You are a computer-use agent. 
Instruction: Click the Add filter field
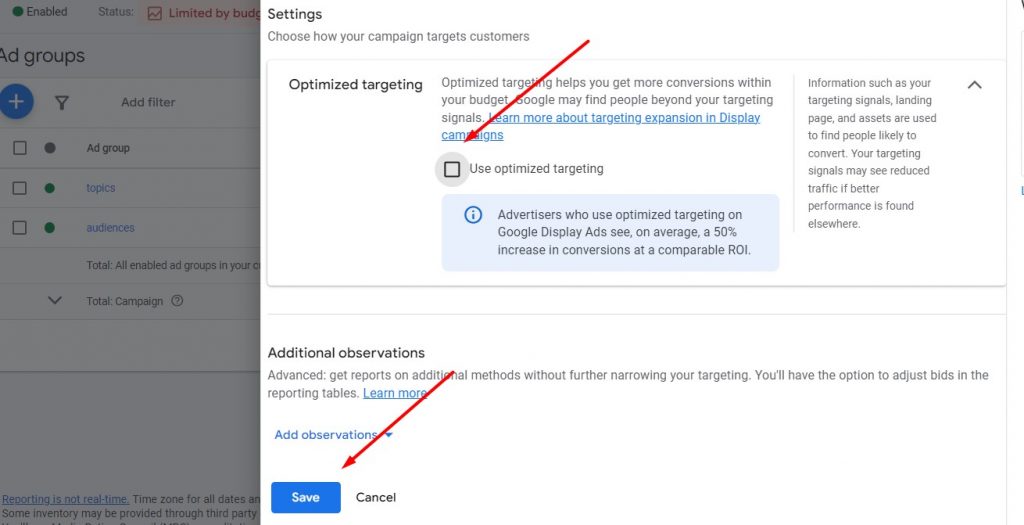(x=148, y=102)
